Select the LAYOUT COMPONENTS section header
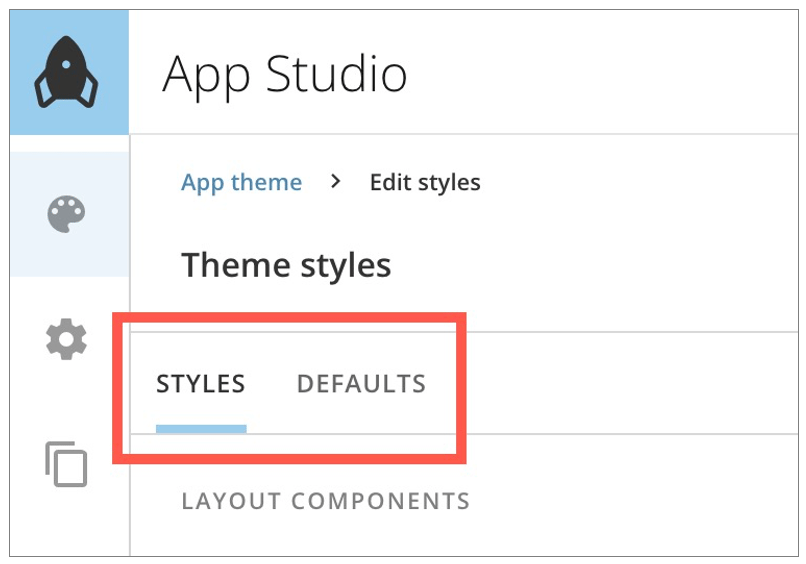The height and width of the screenshot is (564, 806). coord(326,501)
